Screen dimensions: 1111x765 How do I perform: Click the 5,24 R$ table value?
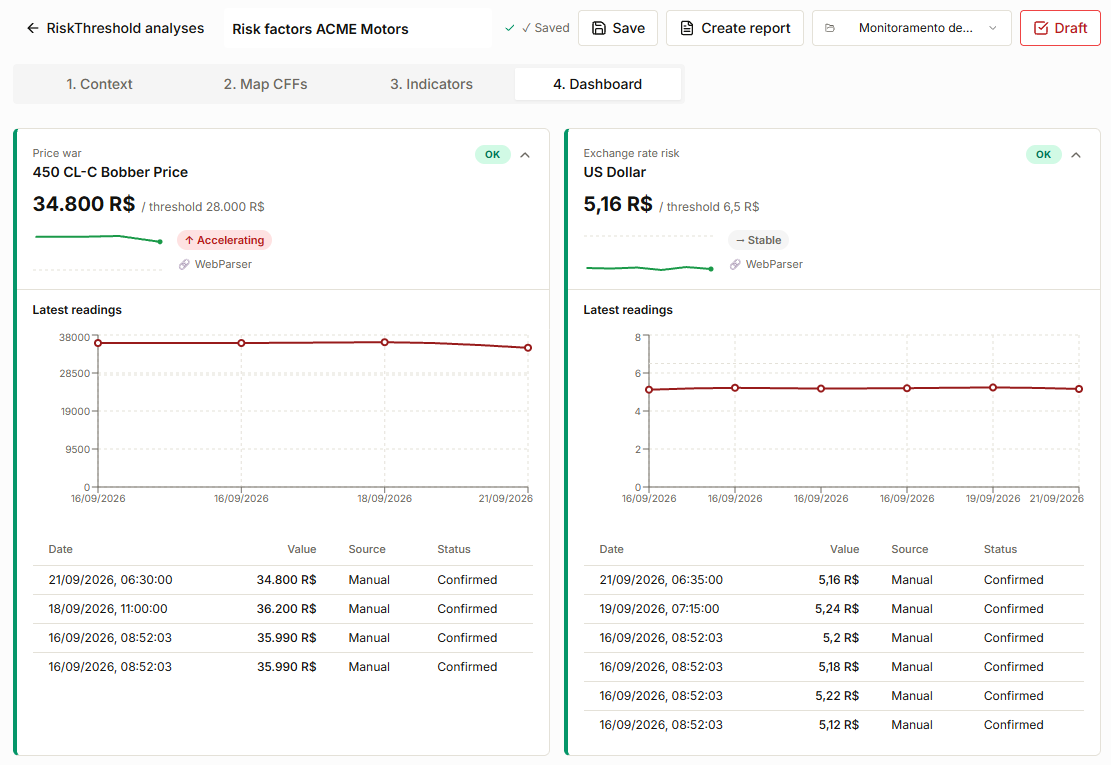[x=837, y=609]
